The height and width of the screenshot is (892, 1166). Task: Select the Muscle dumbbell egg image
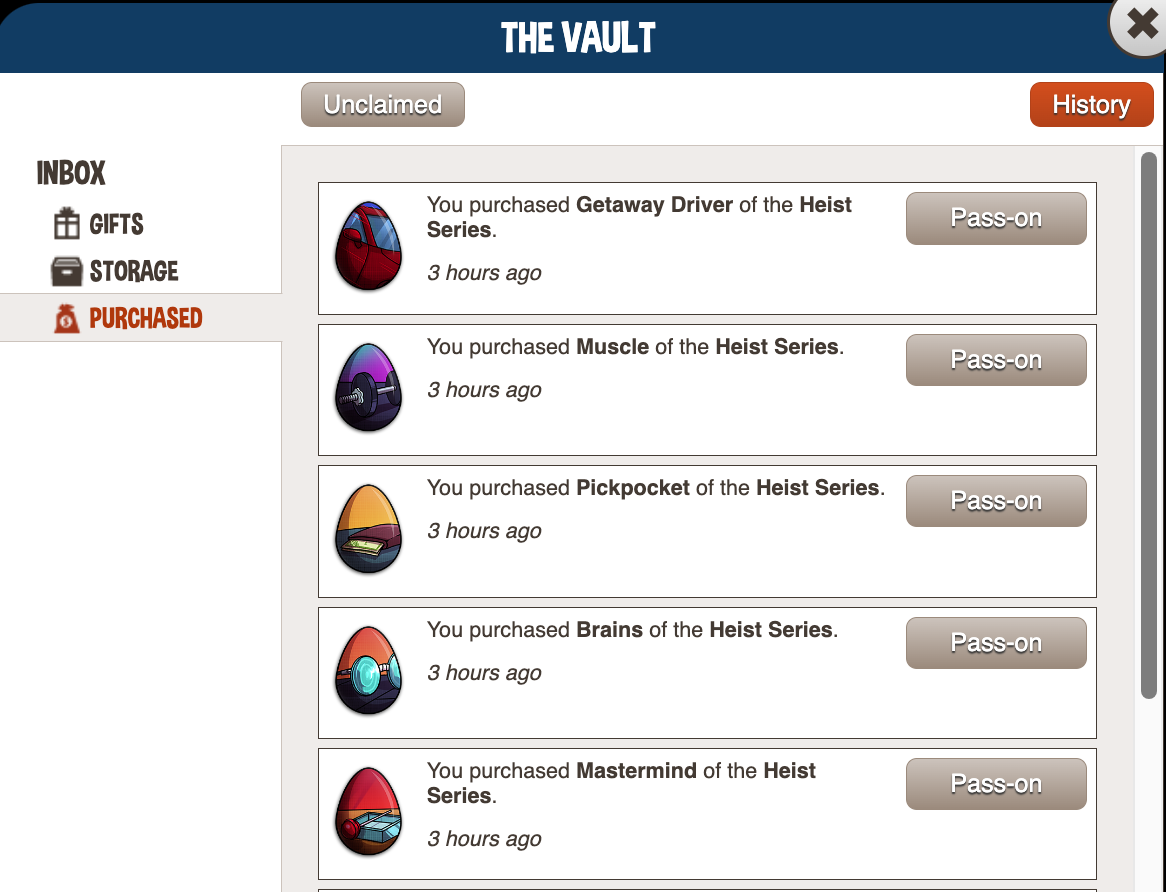point(368,387)
